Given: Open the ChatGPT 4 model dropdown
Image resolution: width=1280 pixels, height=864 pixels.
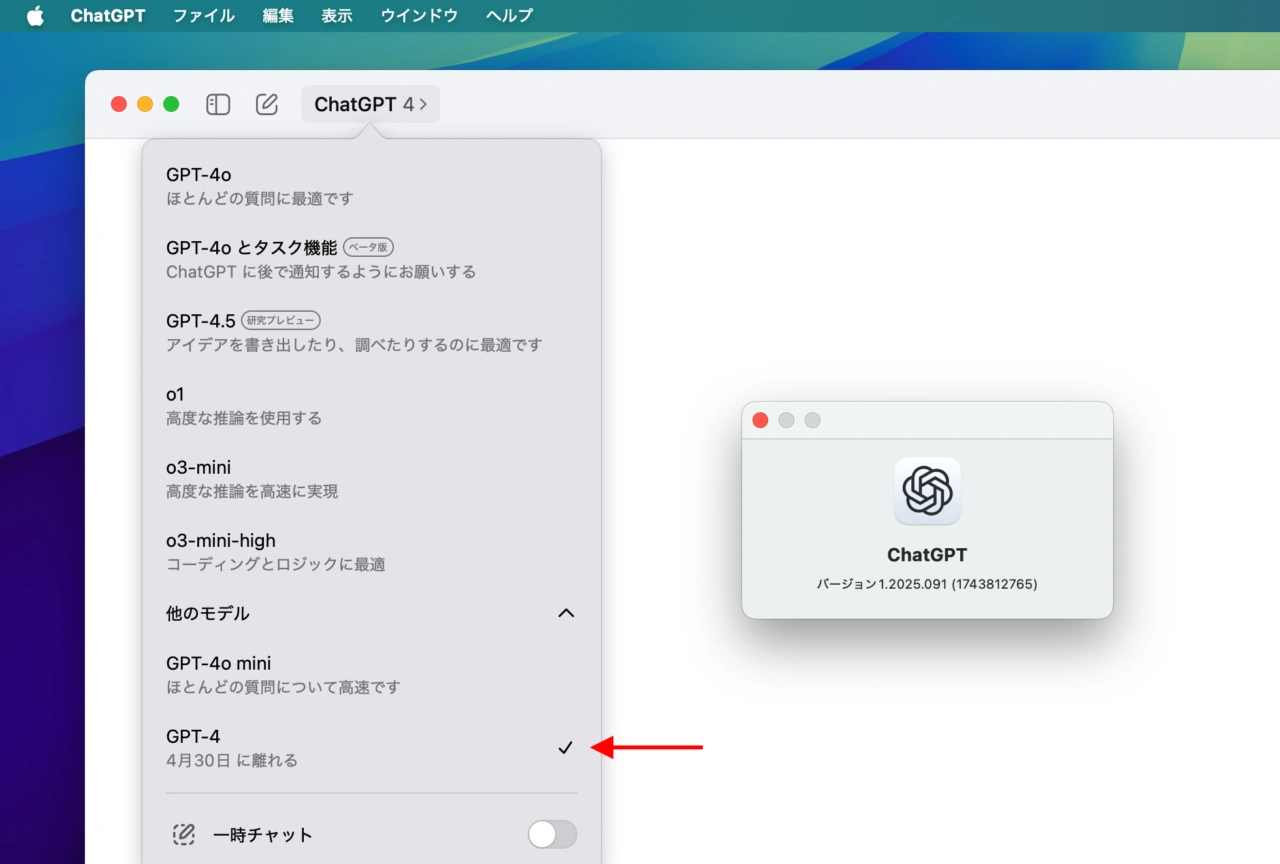Looking at the screenshot, I should point(370,104).
